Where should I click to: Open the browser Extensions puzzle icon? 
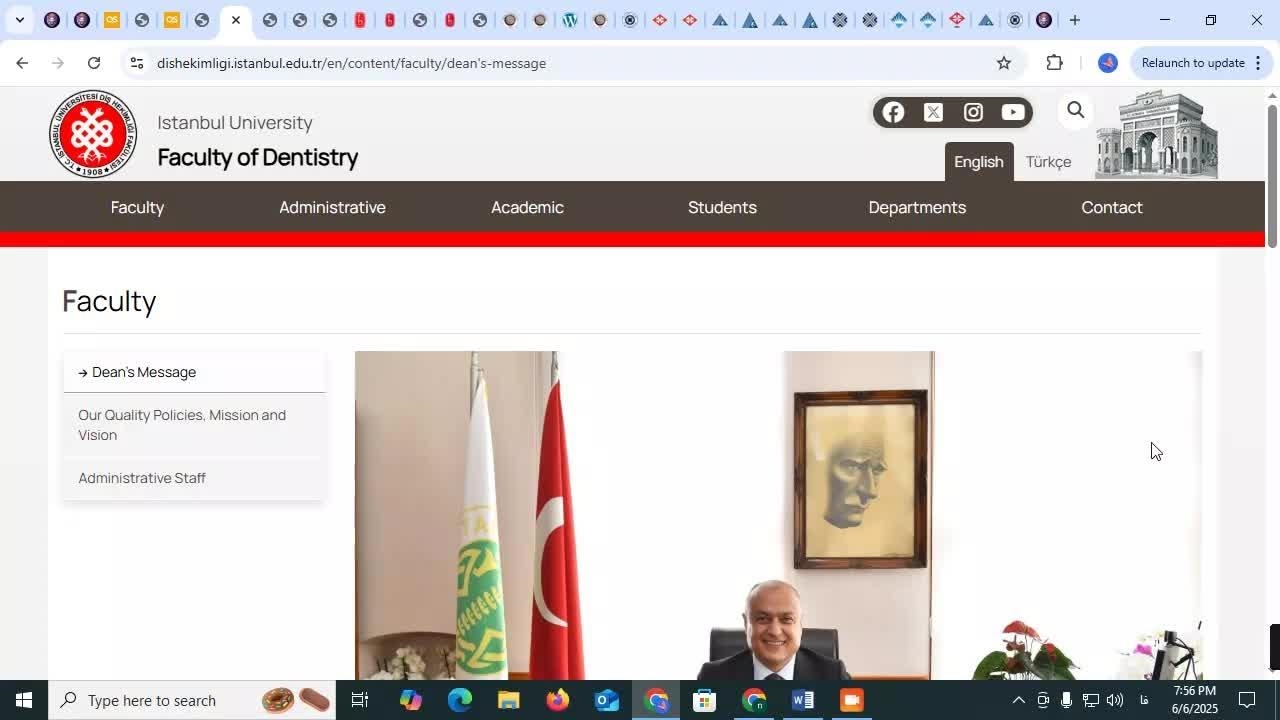tap(1054, 63)
